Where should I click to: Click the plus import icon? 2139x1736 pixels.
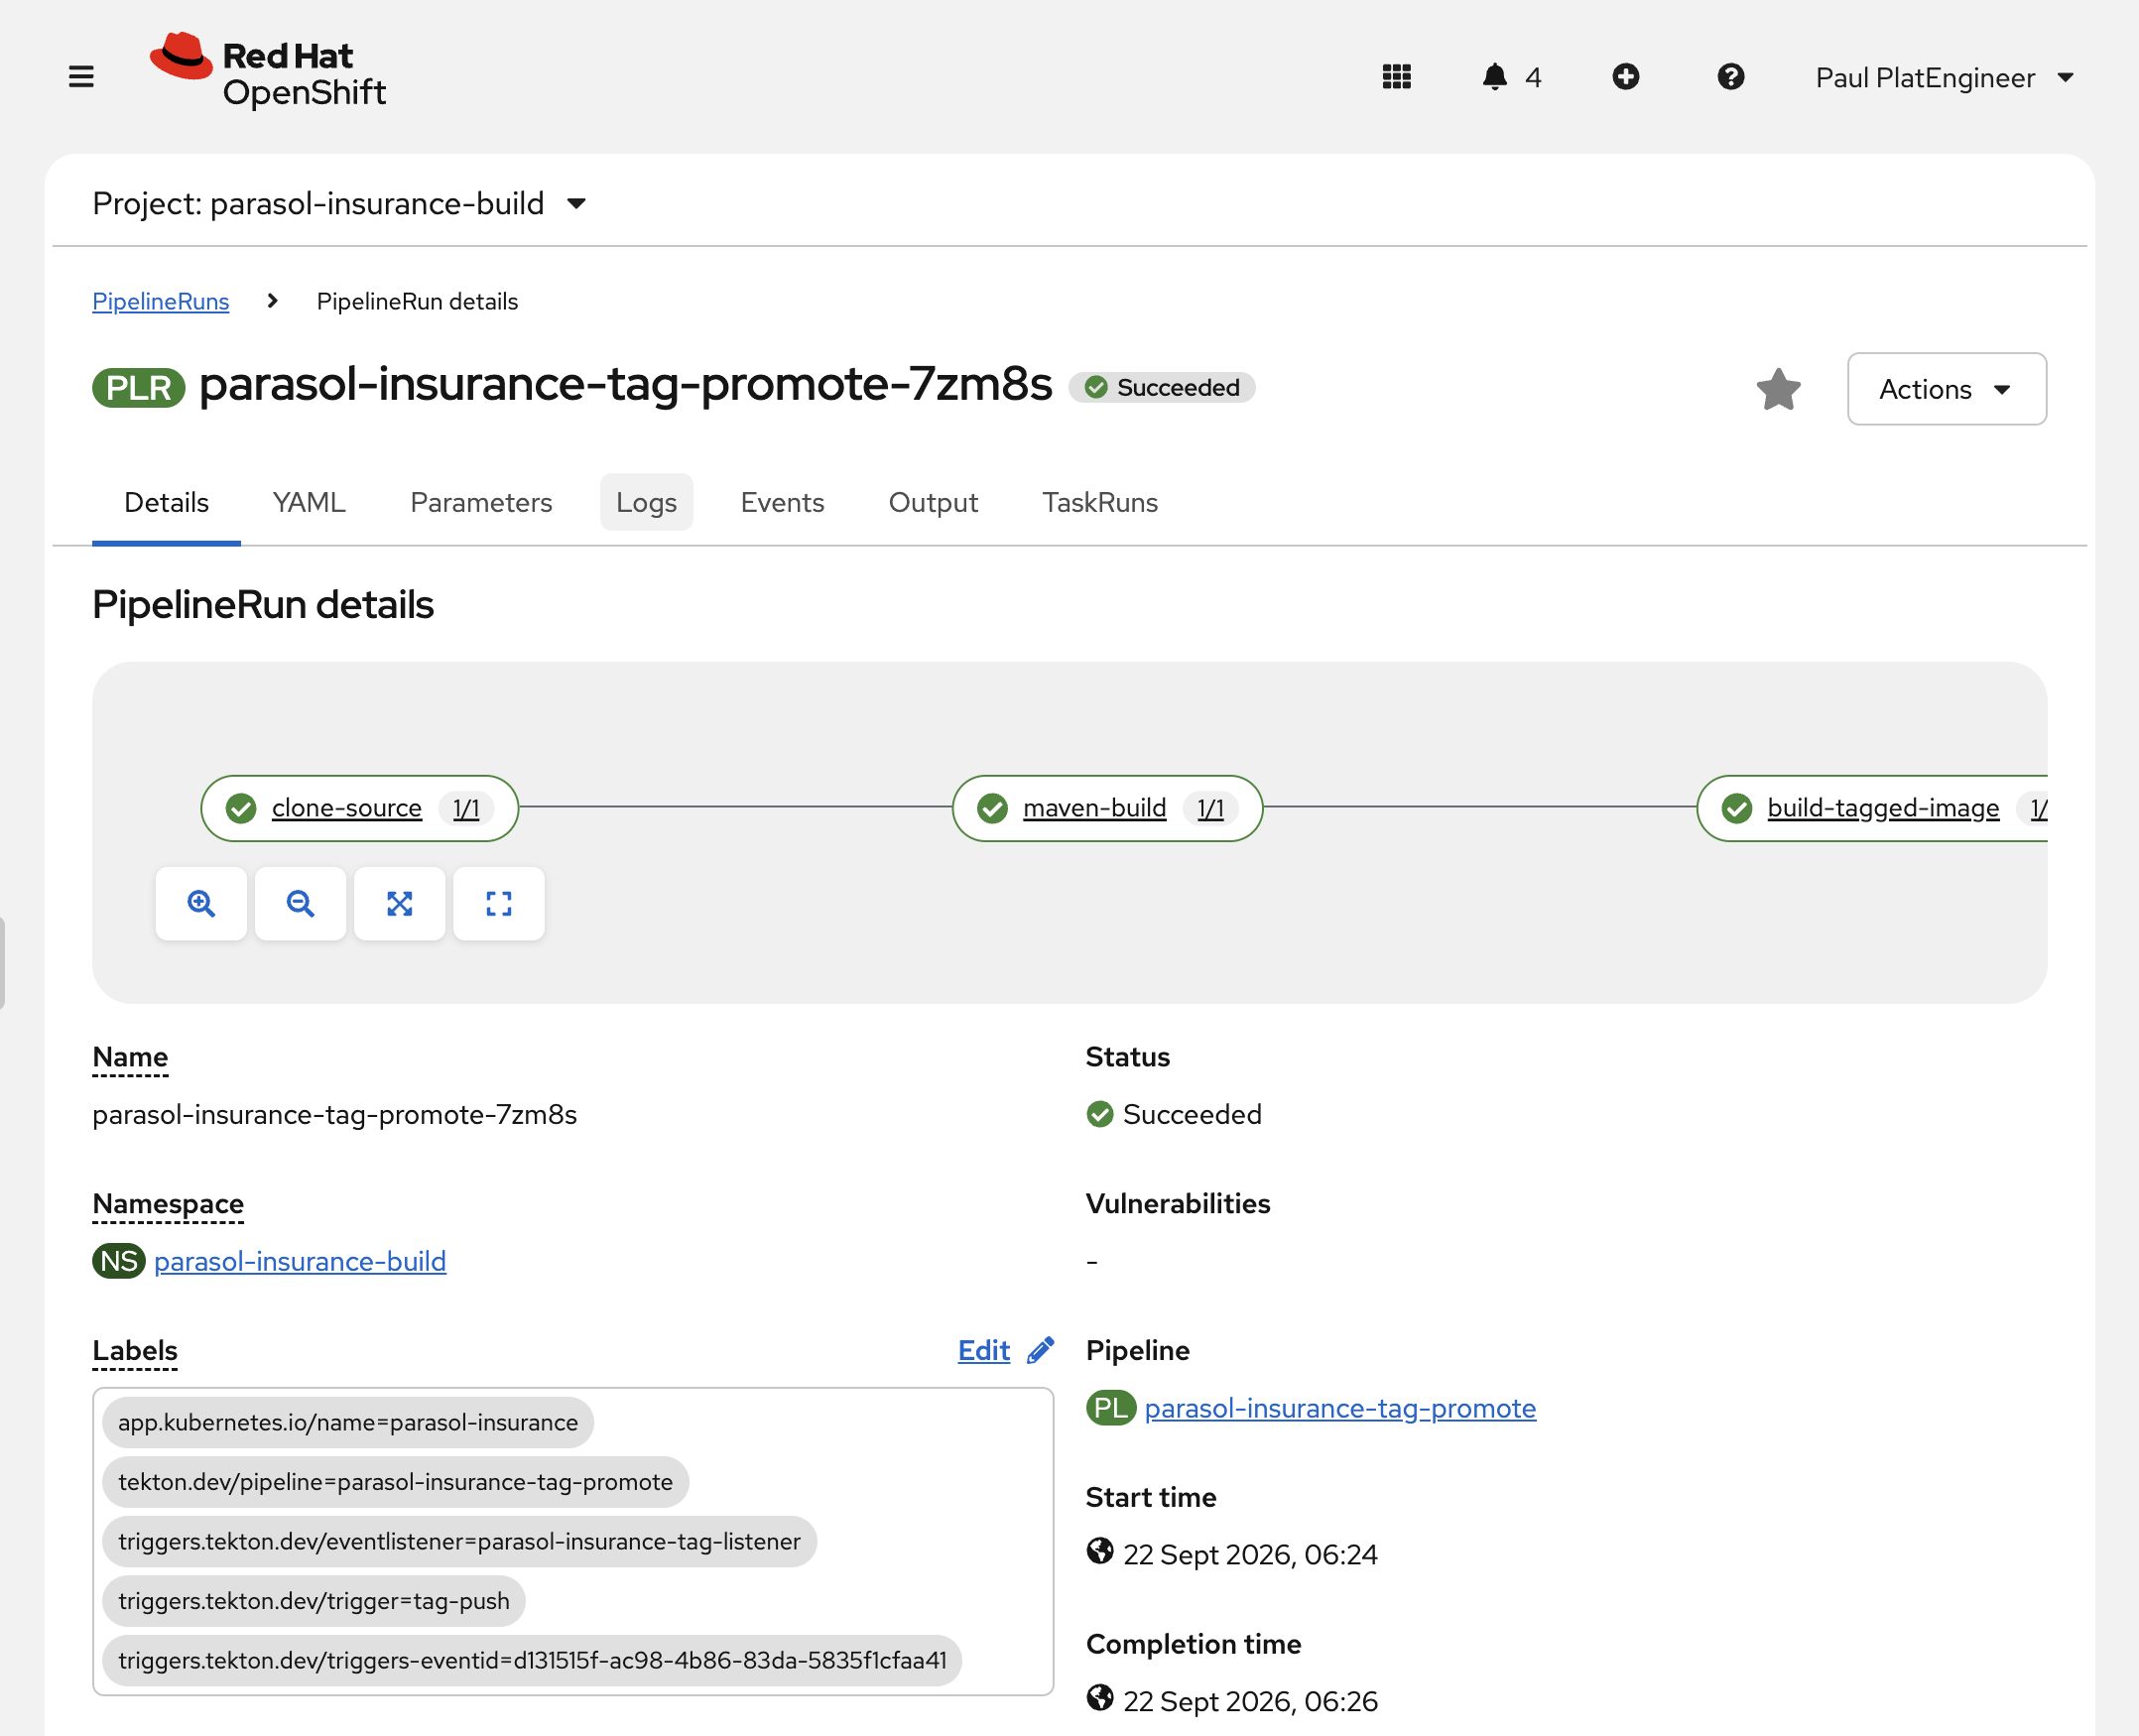[x=1626, y=77]
